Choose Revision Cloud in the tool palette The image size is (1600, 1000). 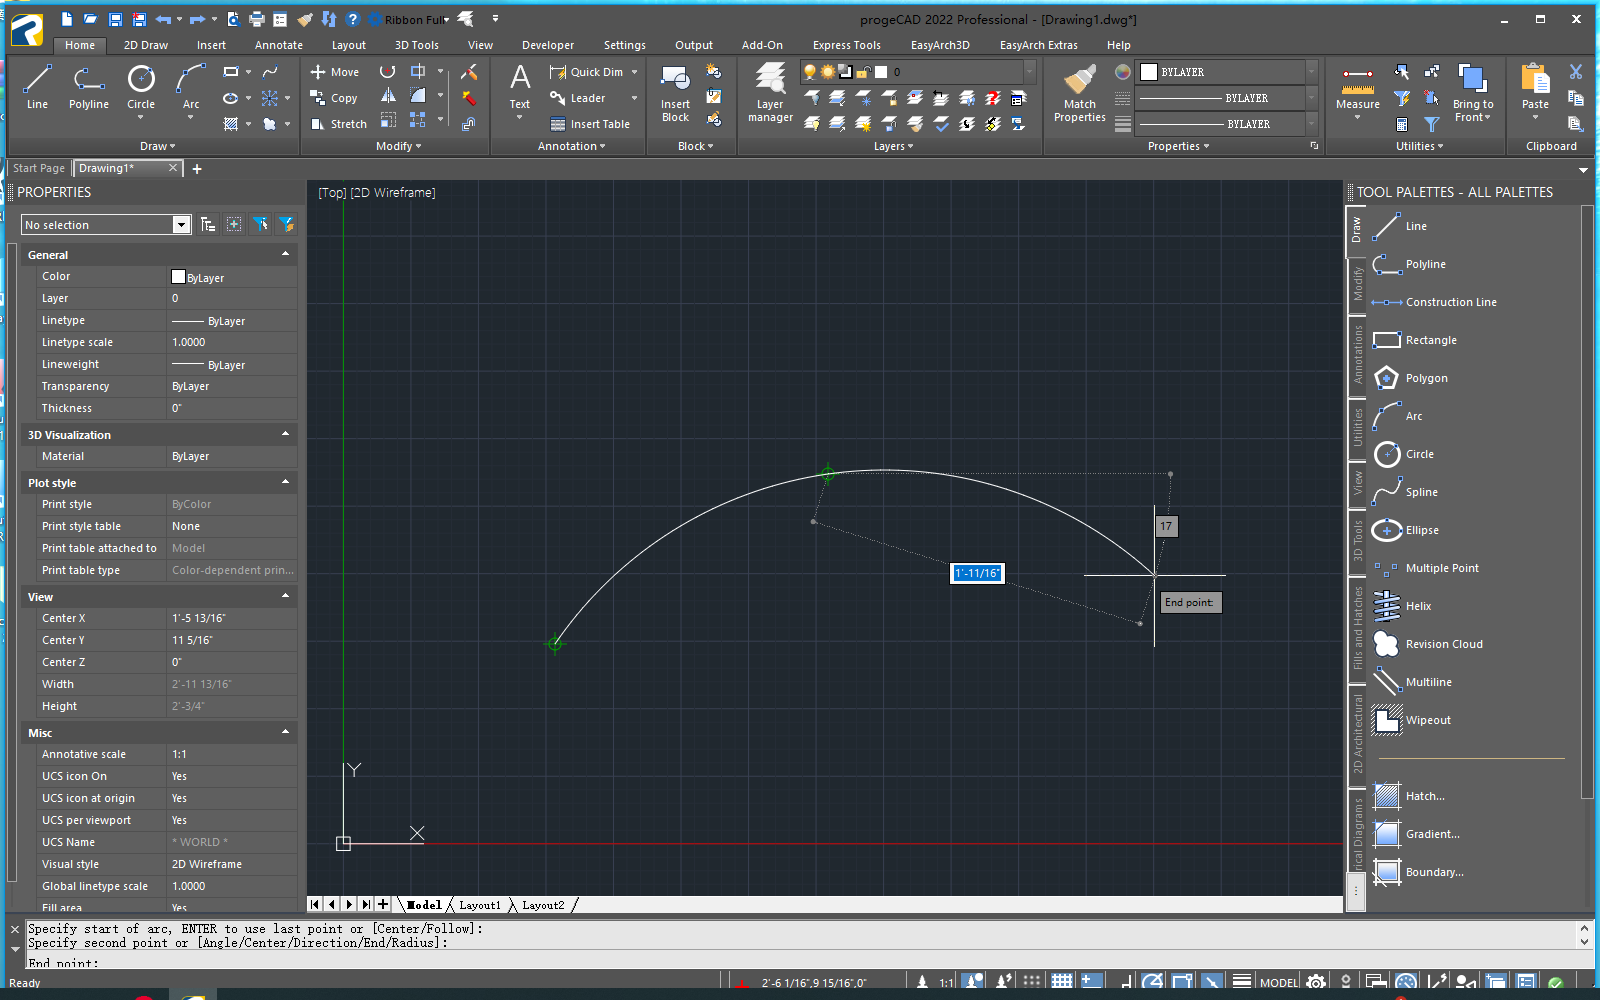[x=1443, y=644]
